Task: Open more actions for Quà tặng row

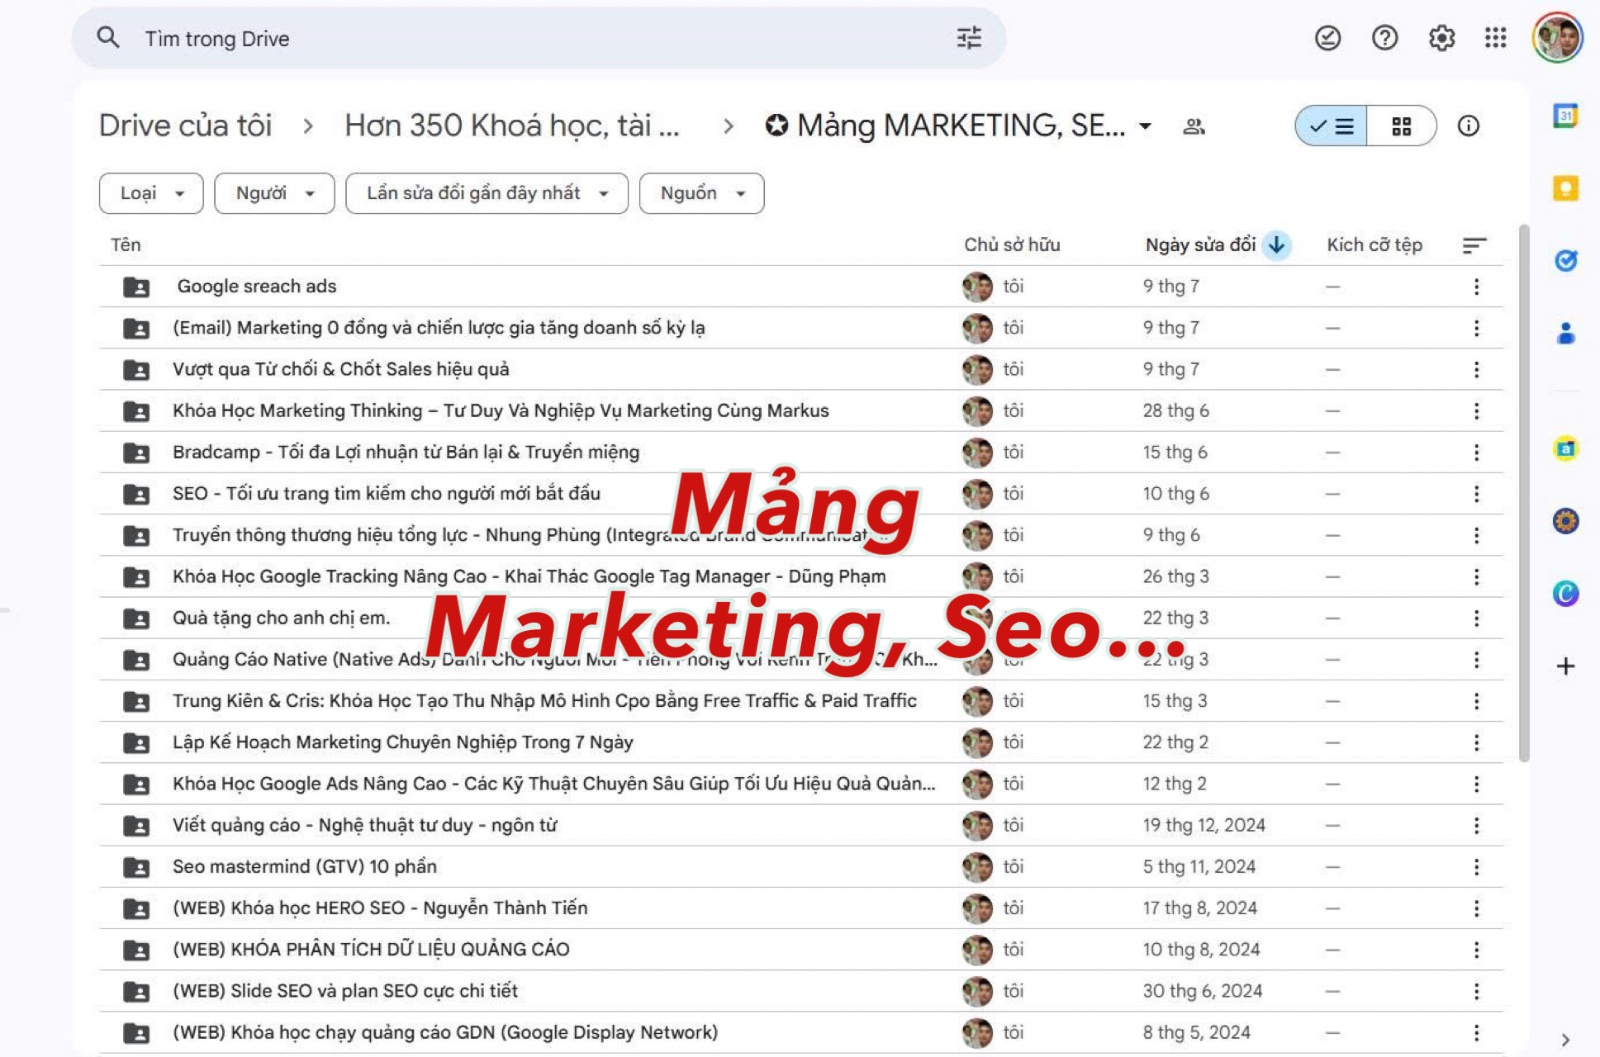Action: point(1476,619)
